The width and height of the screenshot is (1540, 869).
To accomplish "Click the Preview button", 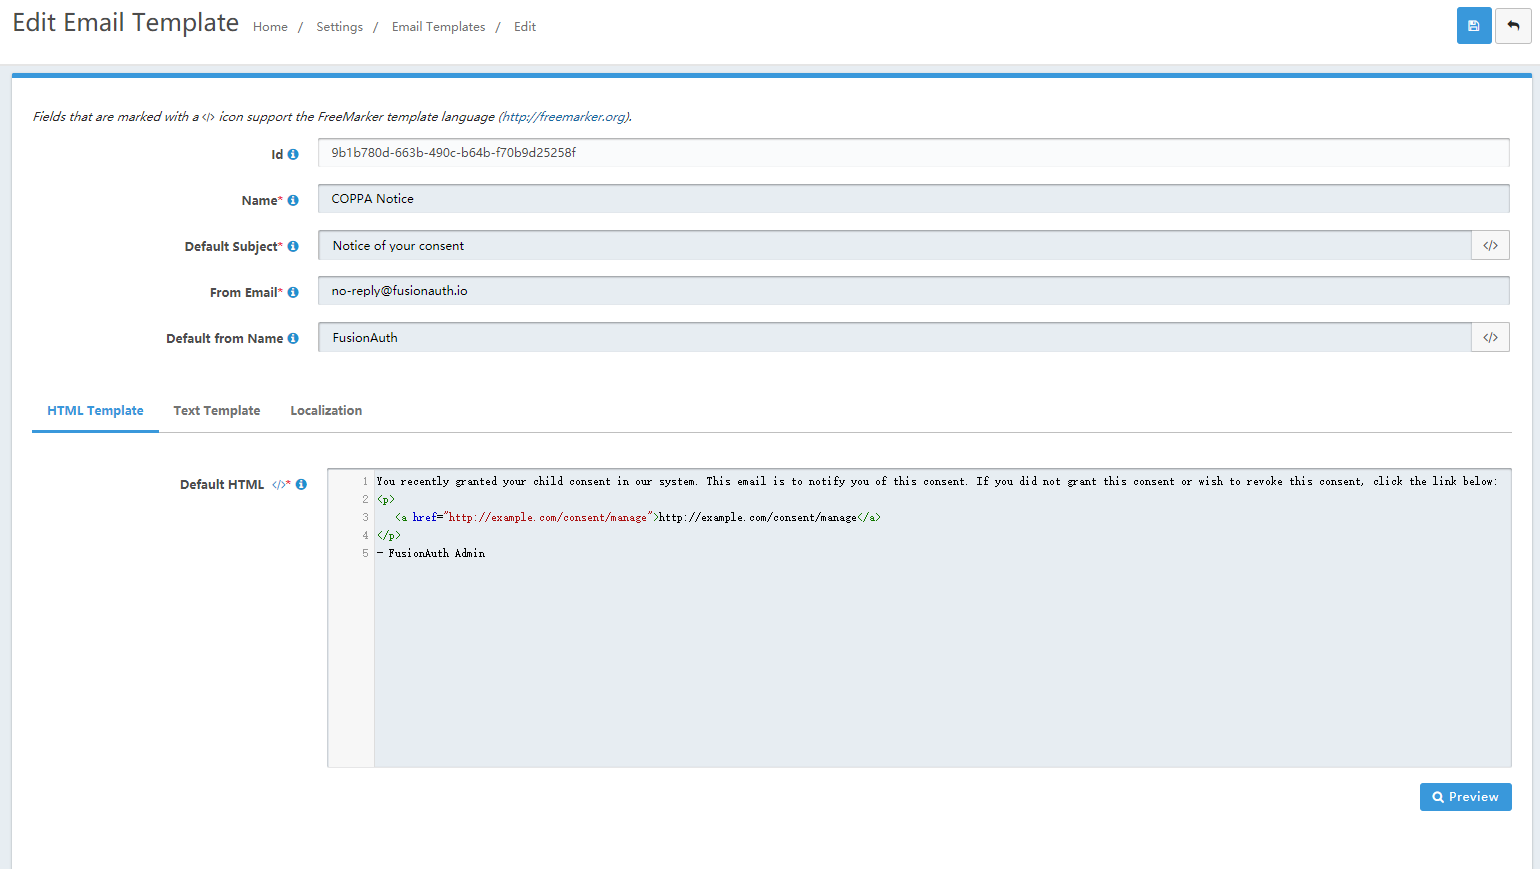I will point(1465,796).
